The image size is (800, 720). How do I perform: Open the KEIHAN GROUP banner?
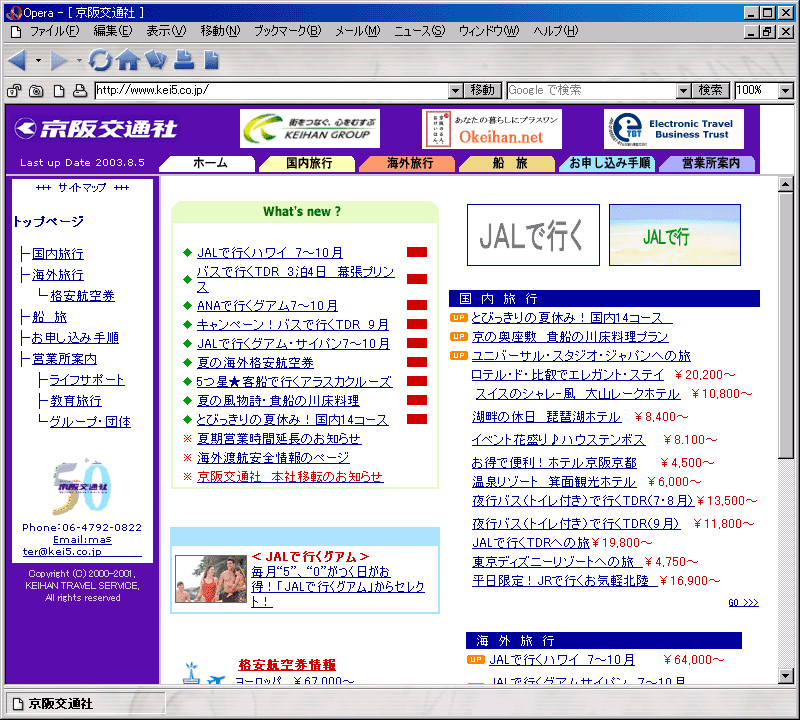pos(310,129)
